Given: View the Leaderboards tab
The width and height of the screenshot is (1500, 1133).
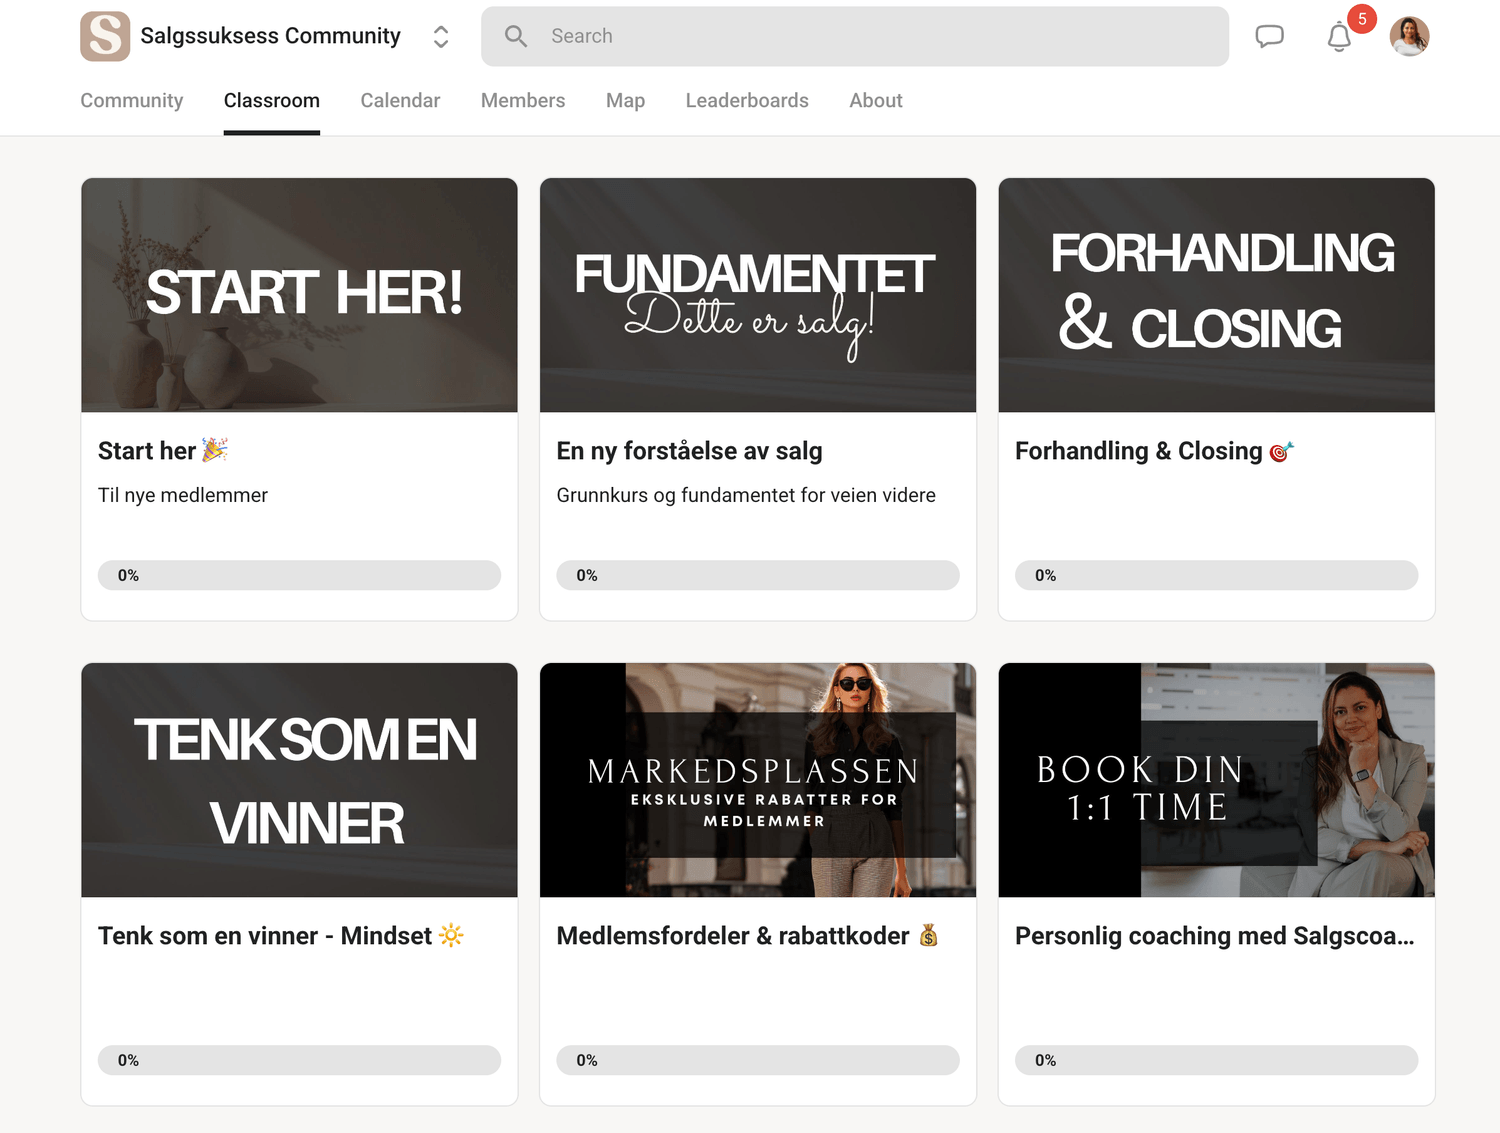Looking at the screenshot, I should pos(747,100).
